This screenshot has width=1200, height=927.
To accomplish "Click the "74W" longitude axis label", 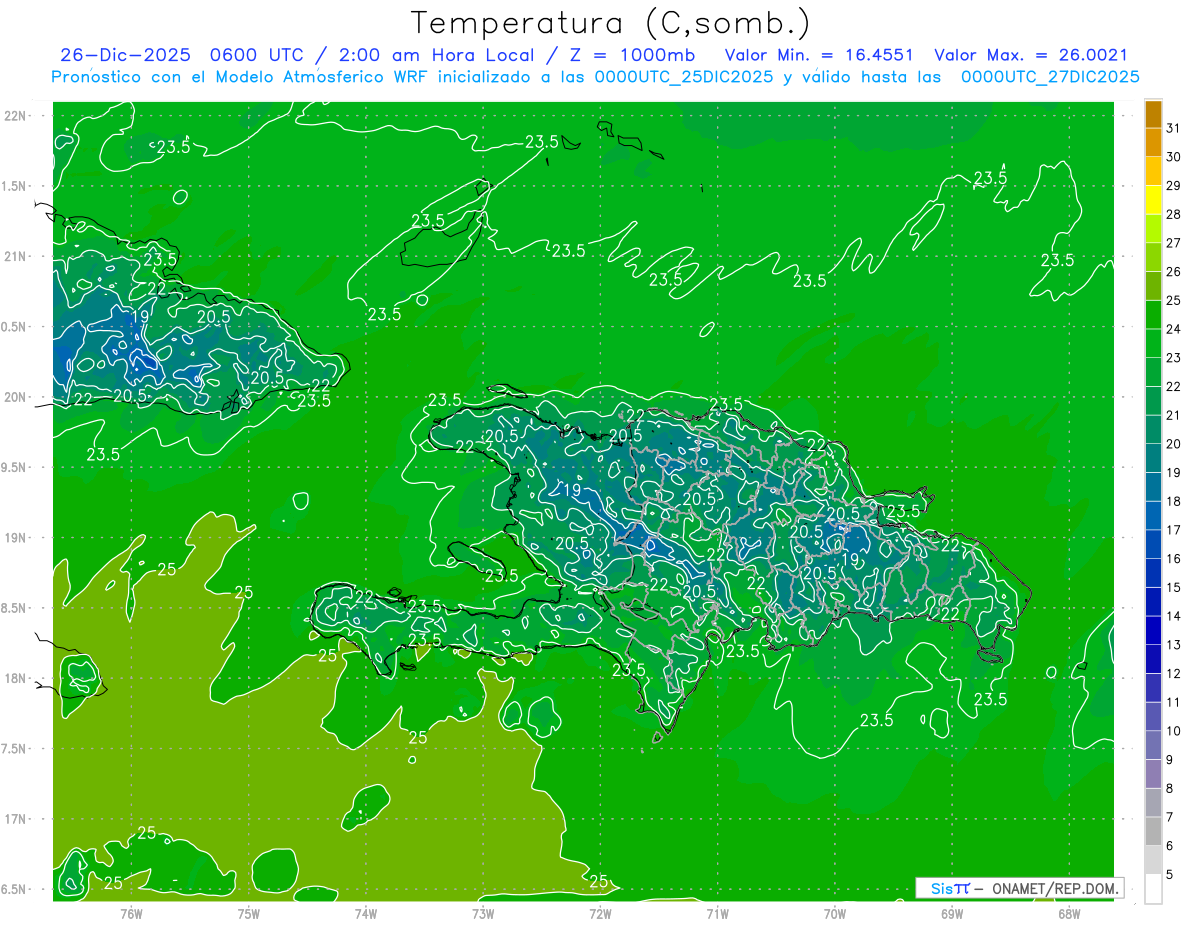I will [366, 914].
